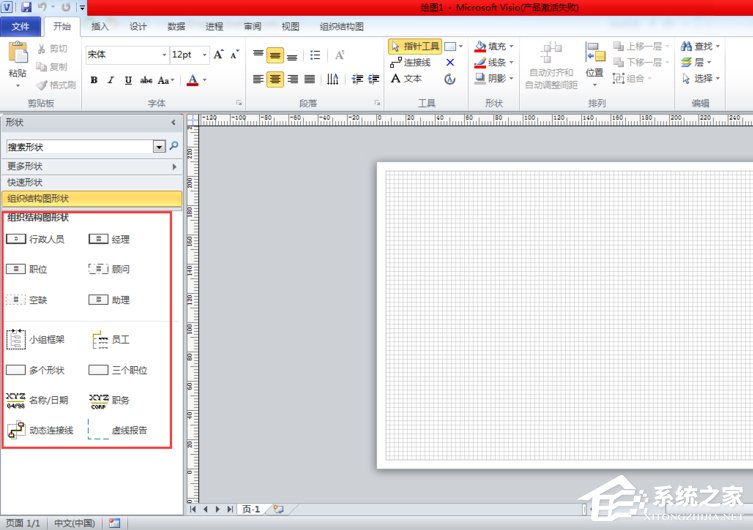Select the Team Frame (小组框架) shape
Screen dimensions: 753x530
click(x=35, y=339)
